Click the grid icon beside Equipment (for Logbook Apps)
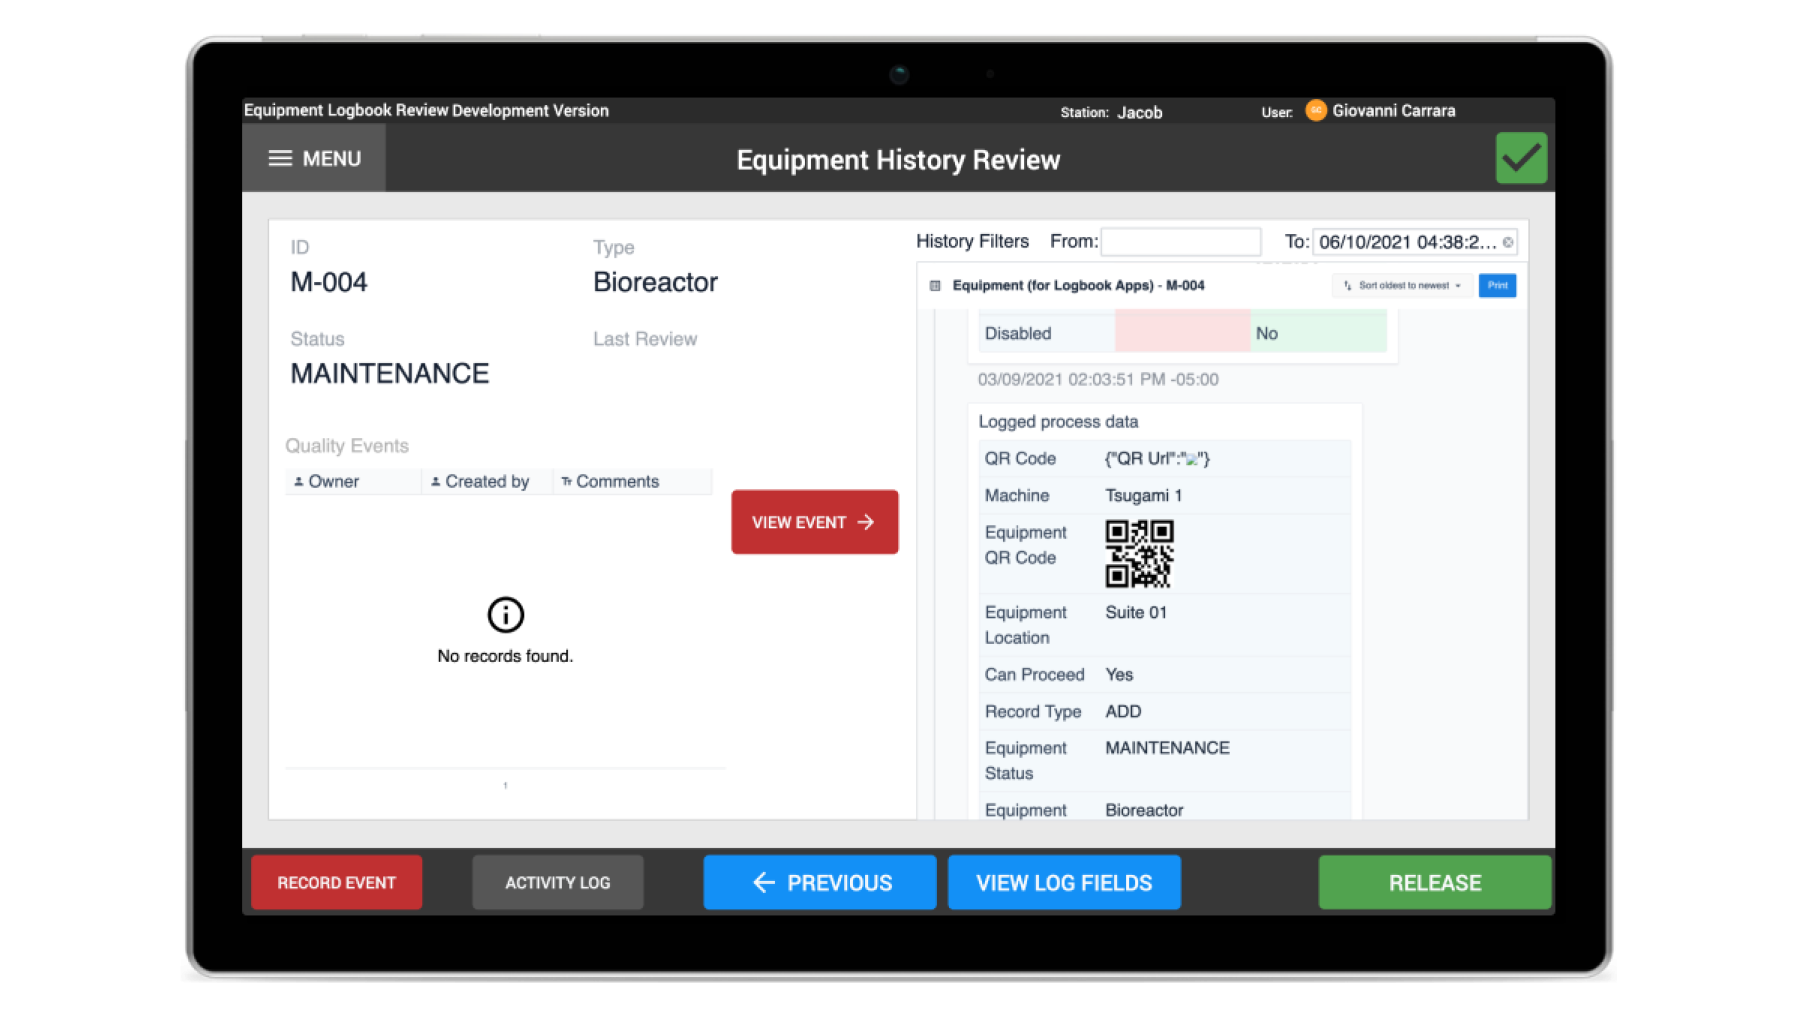 pyautogui.click(x=933, y=285)
